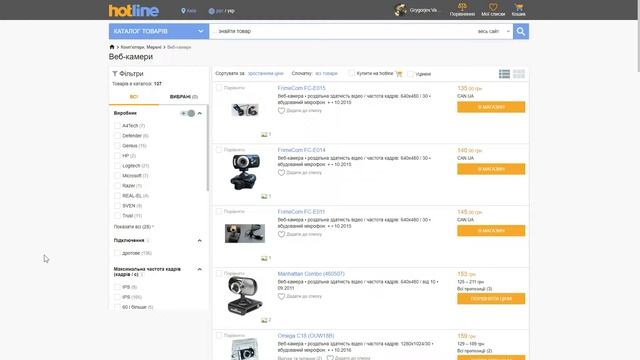
Task: Click the filter funnel icon
Action: (115, 73)
